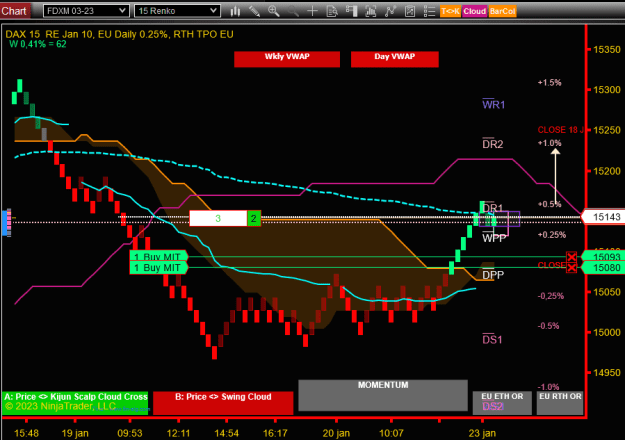Click the W 0,41% = 62 indicator text
The width and height of the screenshot is (625, 440).
pos(37,44)
